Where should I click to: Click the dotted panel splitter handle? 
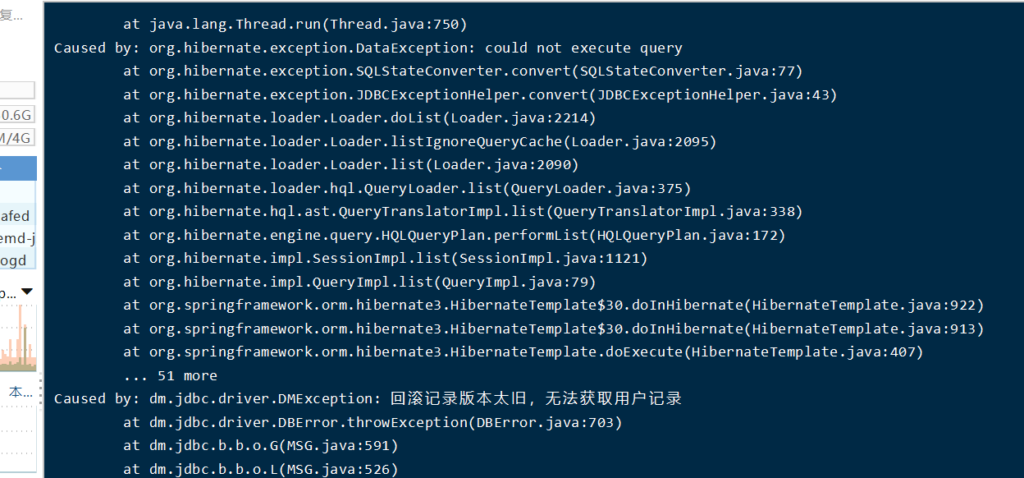click(x=40, y=390)
